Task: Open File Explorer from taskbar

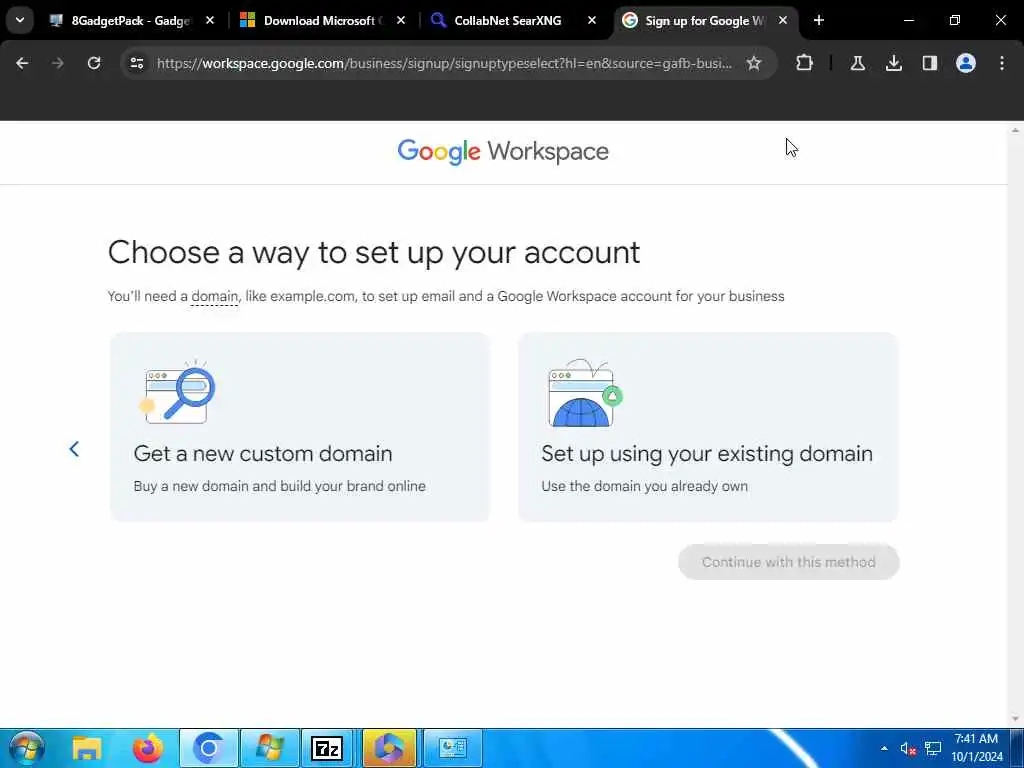Action: coord(86,748)
